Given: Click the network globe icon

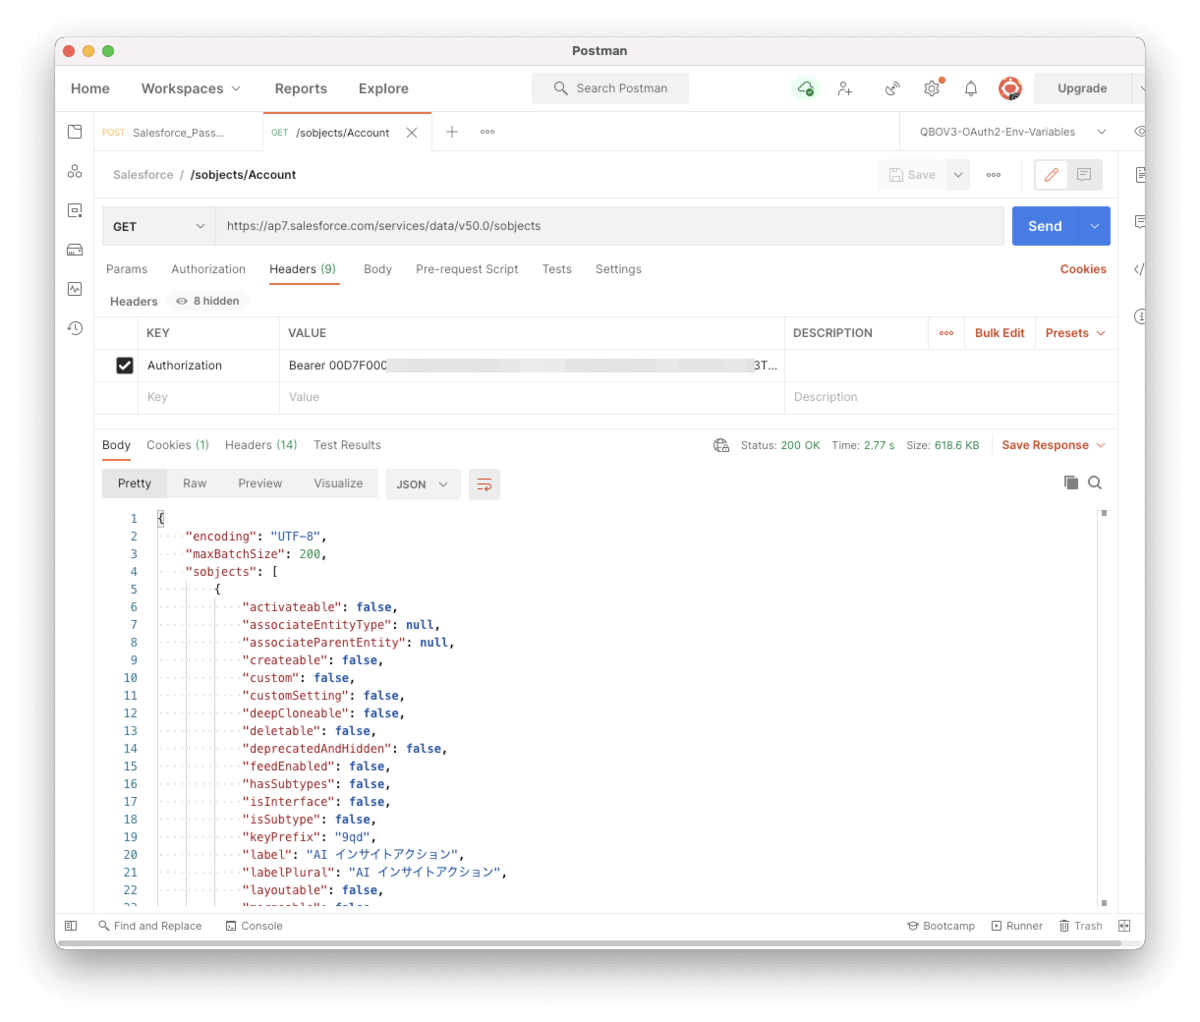Looking at the screenshot, I should point(721,445).
